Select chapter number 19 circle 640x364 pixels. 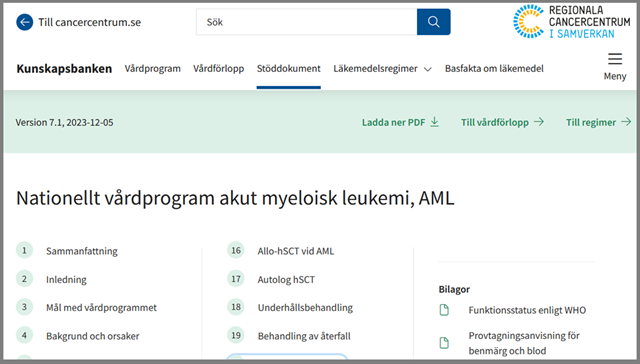click(236, 335)
